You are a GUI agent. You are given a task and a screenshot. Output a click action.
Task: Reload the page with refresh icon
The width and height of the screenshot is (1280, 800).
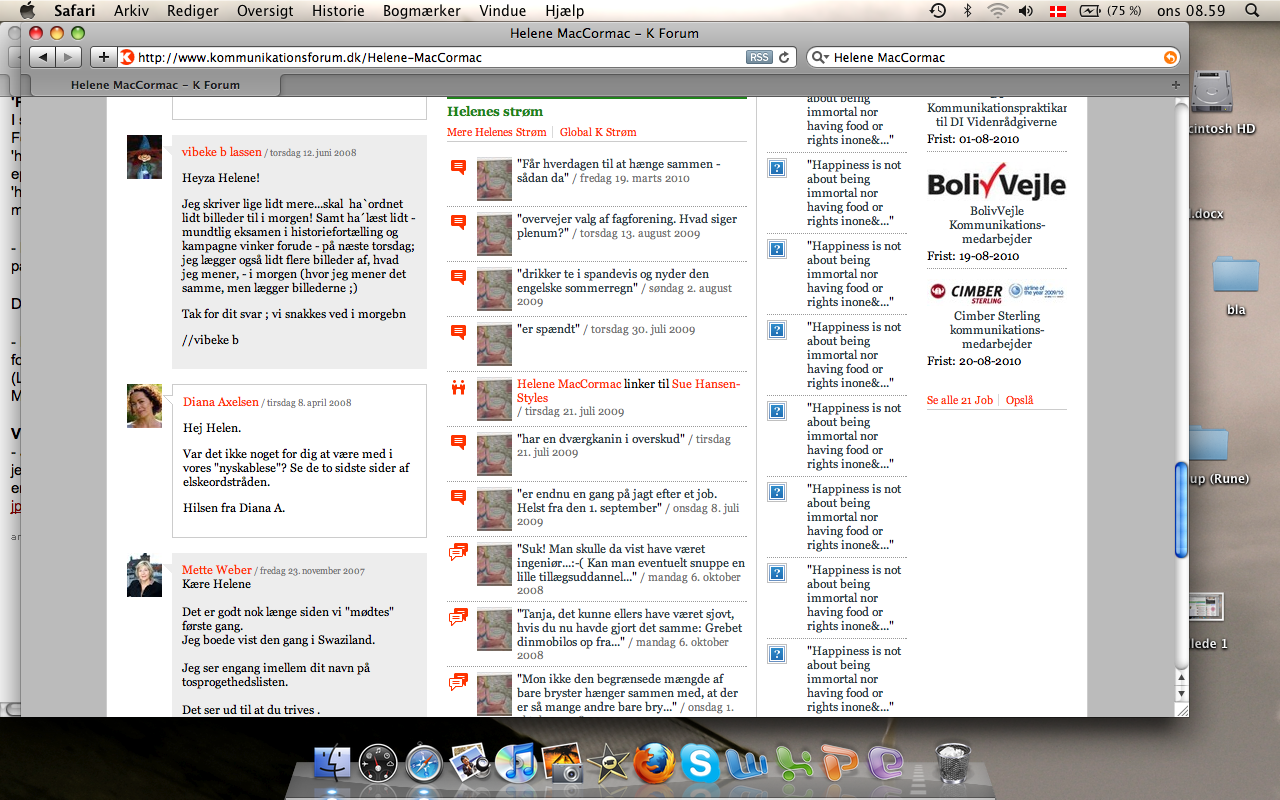point(785,57)
